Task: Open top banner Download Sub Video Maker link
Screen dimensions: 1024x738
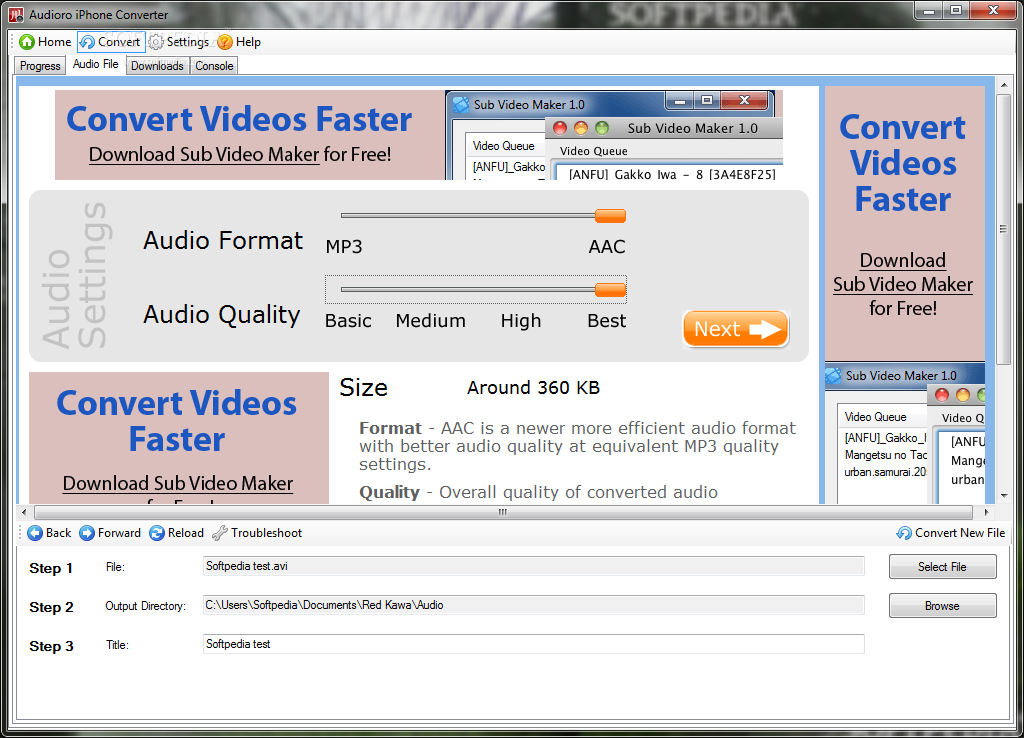Action: point(204,155)
